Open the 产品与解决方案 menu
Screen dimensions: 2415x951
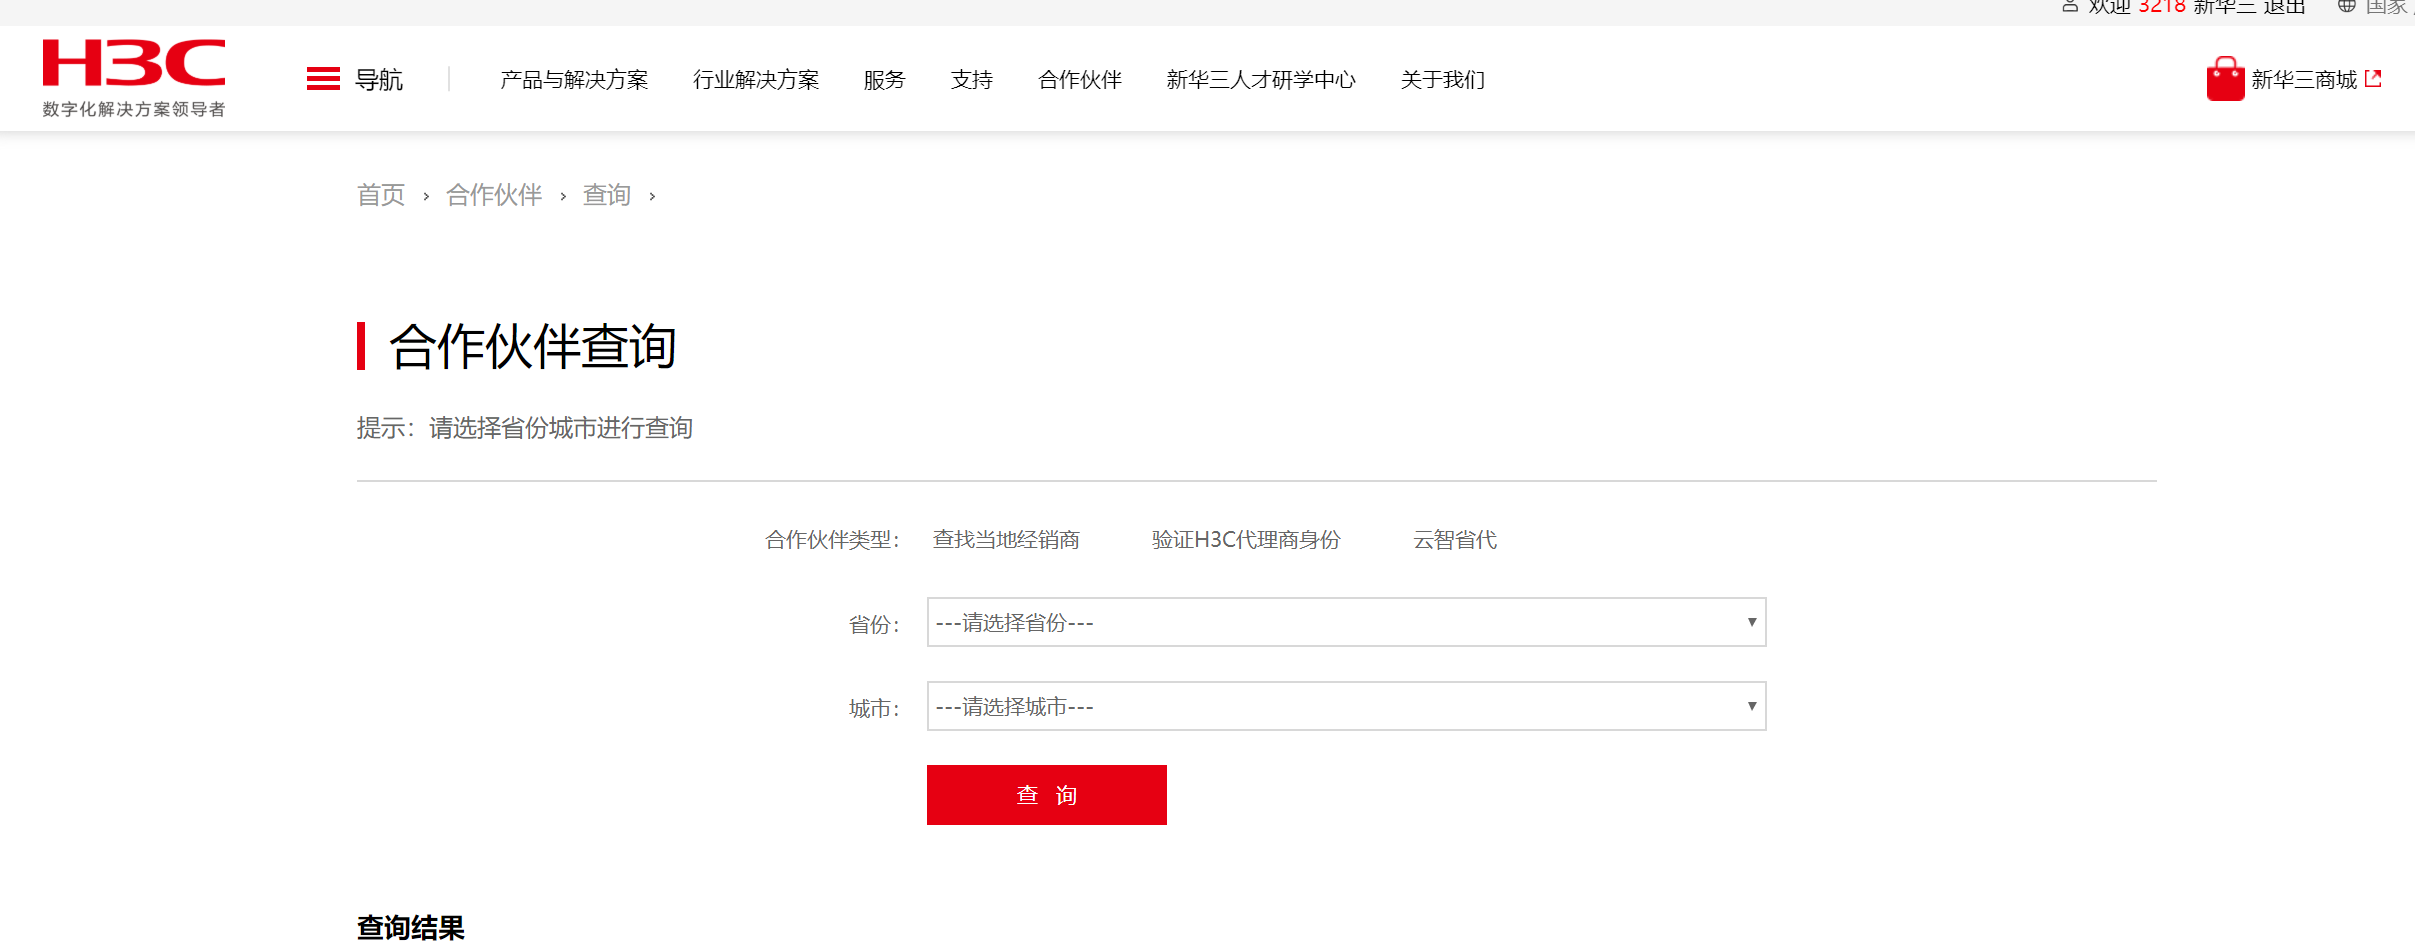(x=574, y=80)
